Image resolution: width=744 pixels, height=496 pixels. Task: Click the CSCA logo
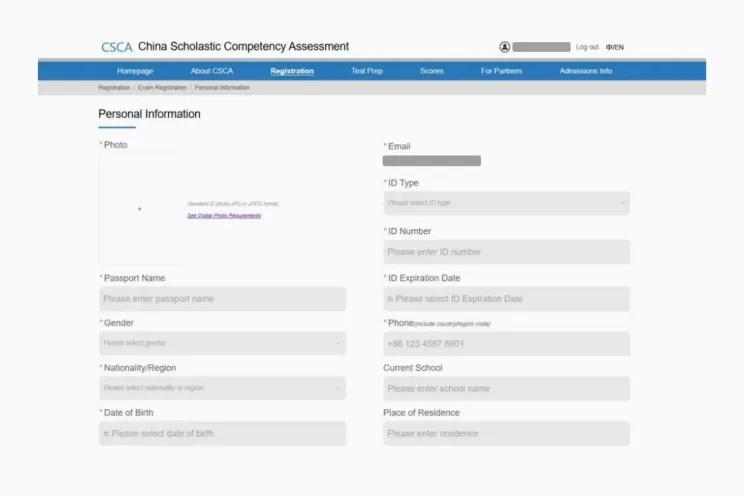(x=117, y=47)
